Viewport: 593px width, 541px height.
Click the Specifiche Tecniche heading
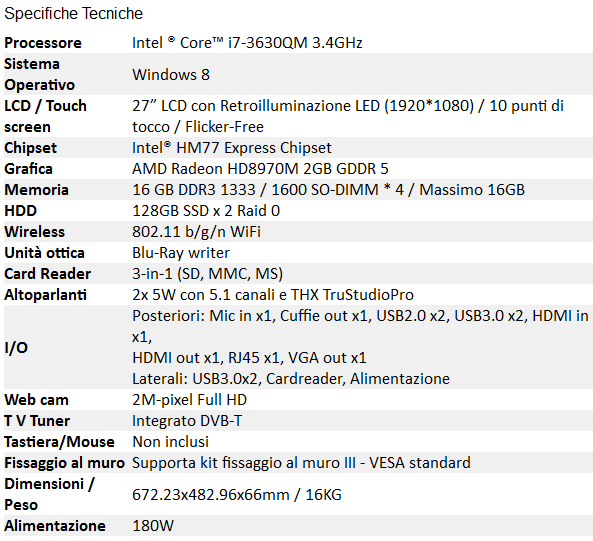[73, 14]
